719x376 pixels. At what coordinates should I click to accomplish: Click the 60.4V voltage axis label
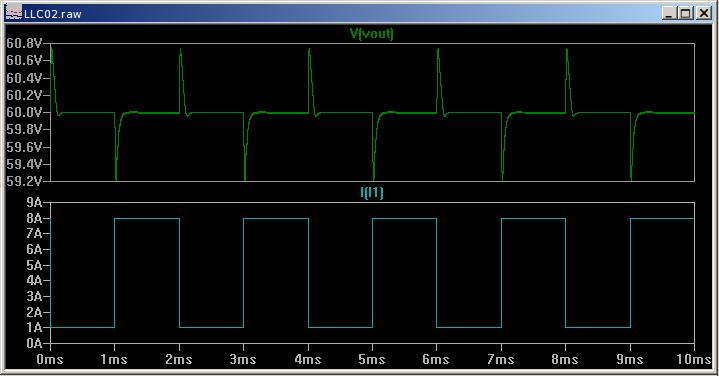[24, 78]
